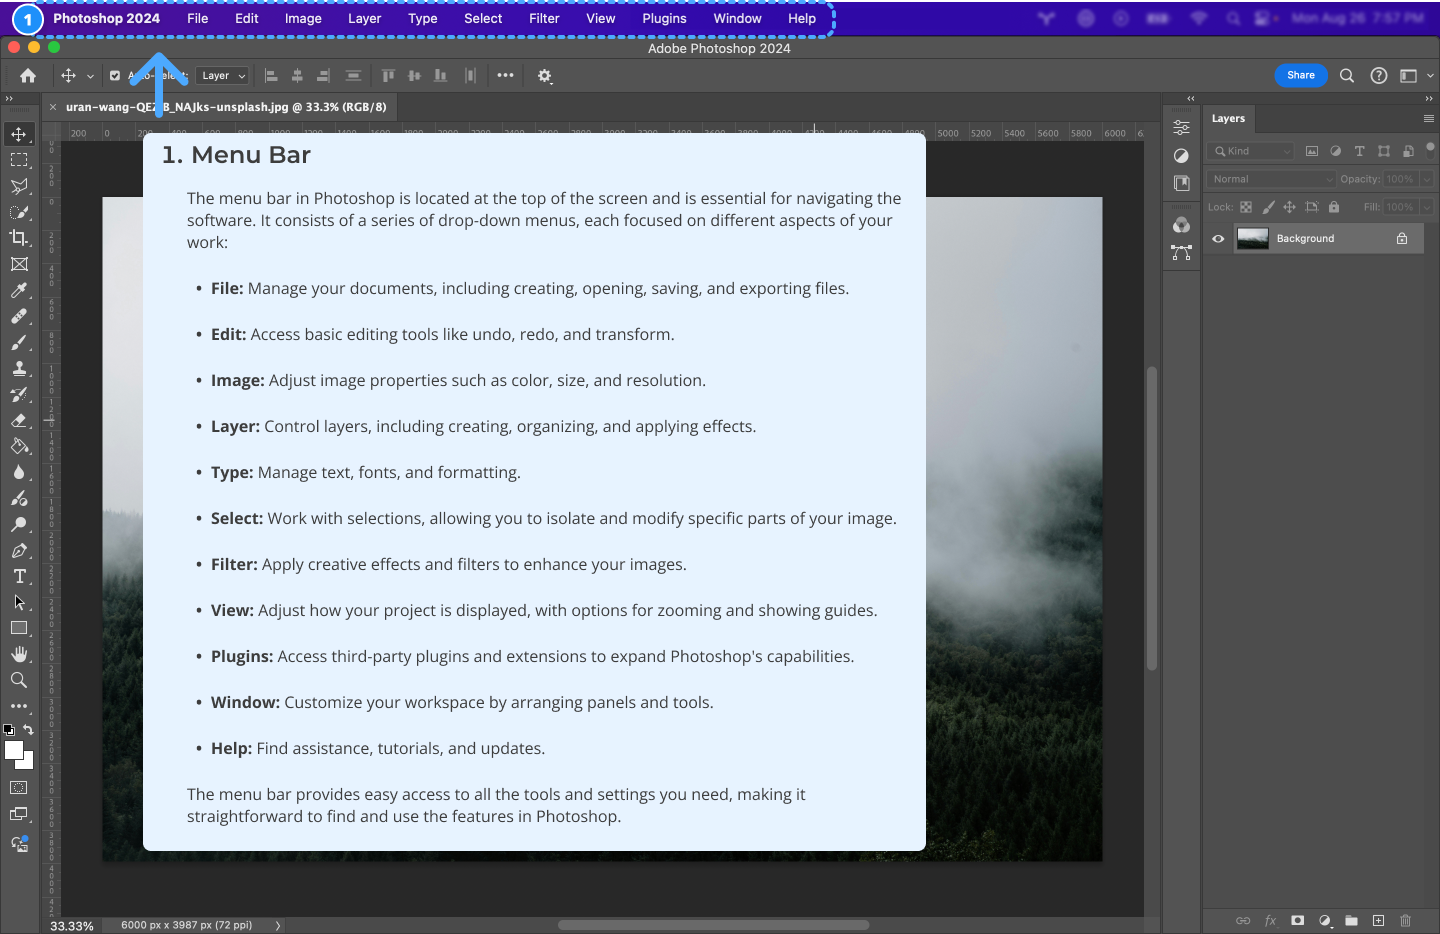
Task: Select the Clone Stamp tool
Action: (19, 368)
